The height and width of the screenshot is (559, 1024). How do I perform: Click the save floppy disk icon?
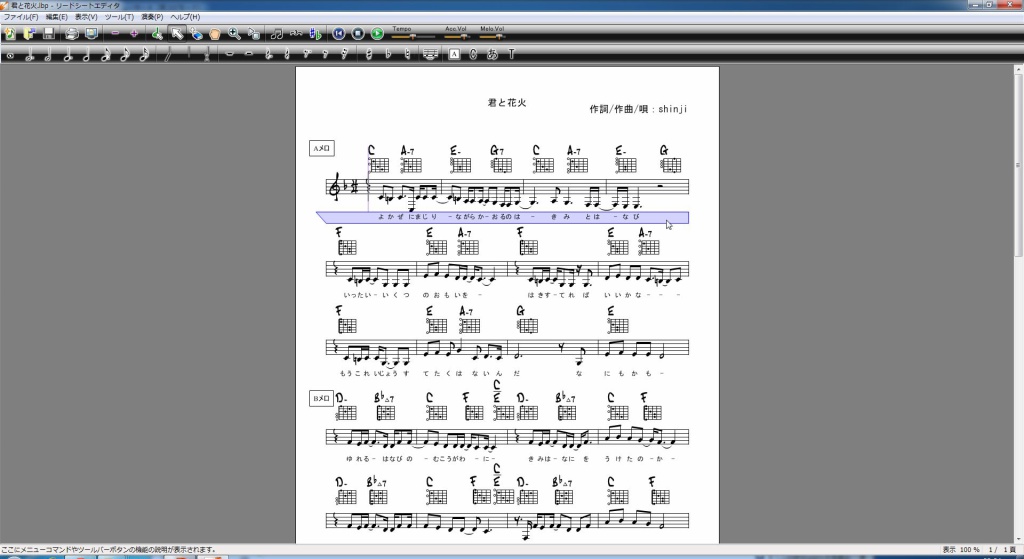pyautogui.click(x=48, y=34)
